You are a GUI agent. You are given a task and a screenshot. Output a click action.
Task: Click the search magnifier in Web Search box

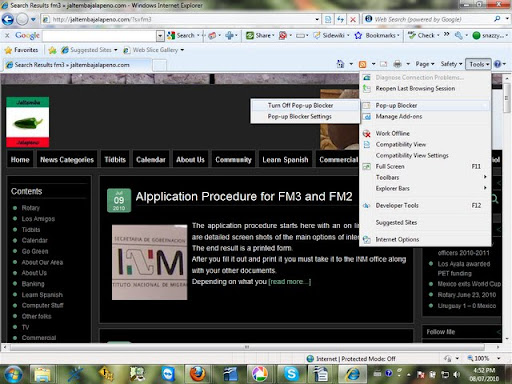[497, 19]
